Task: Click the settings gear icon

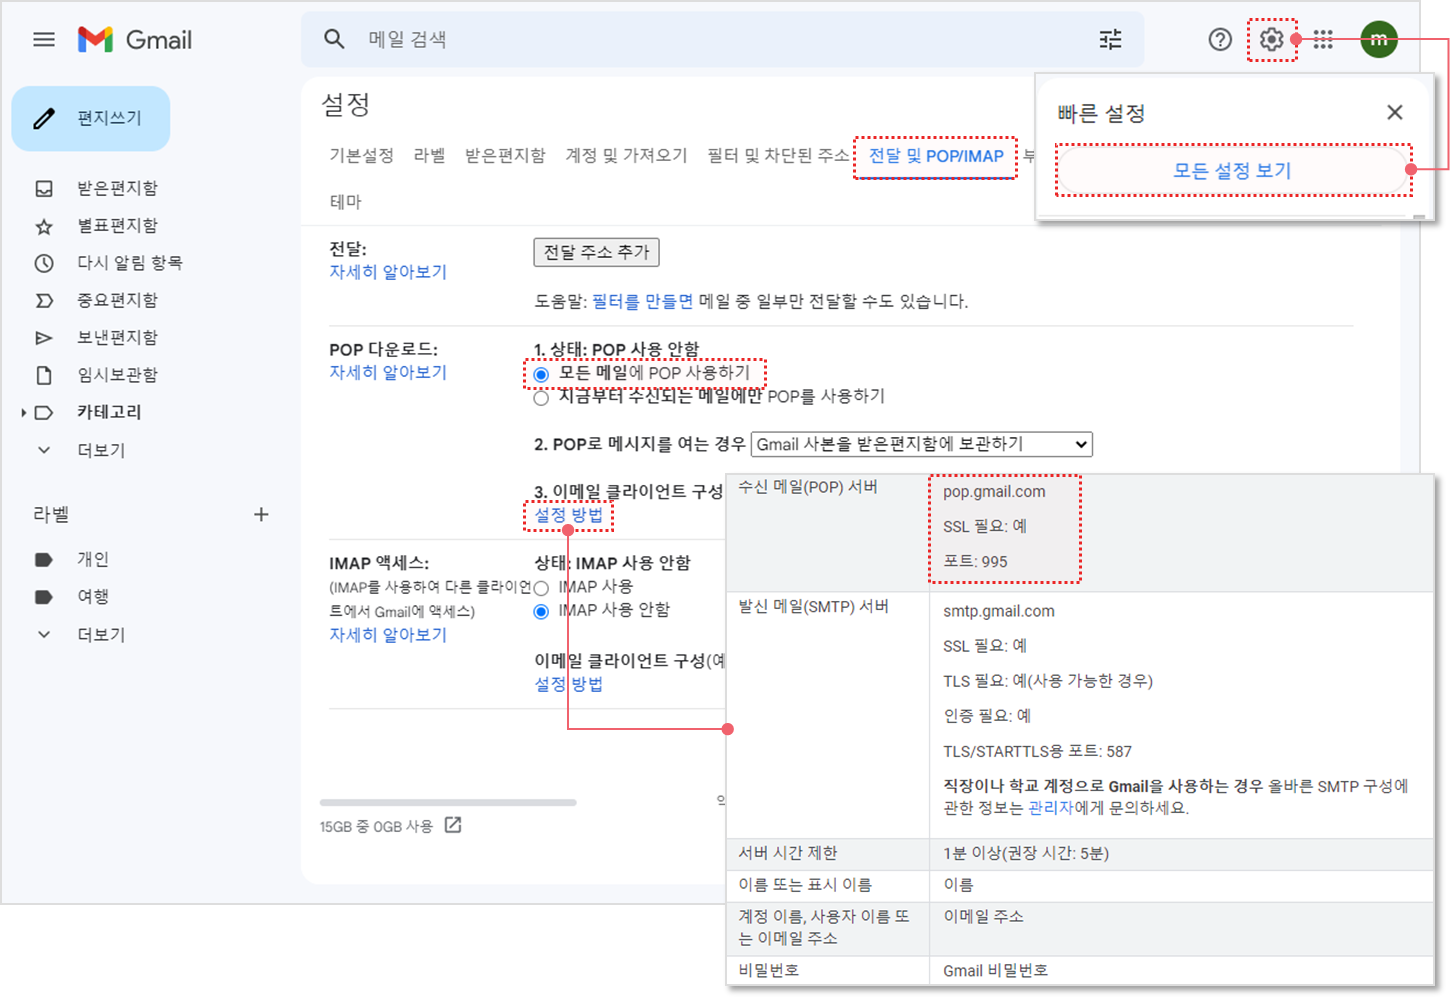Action: pyautogui.click(x=1271, y=40)
